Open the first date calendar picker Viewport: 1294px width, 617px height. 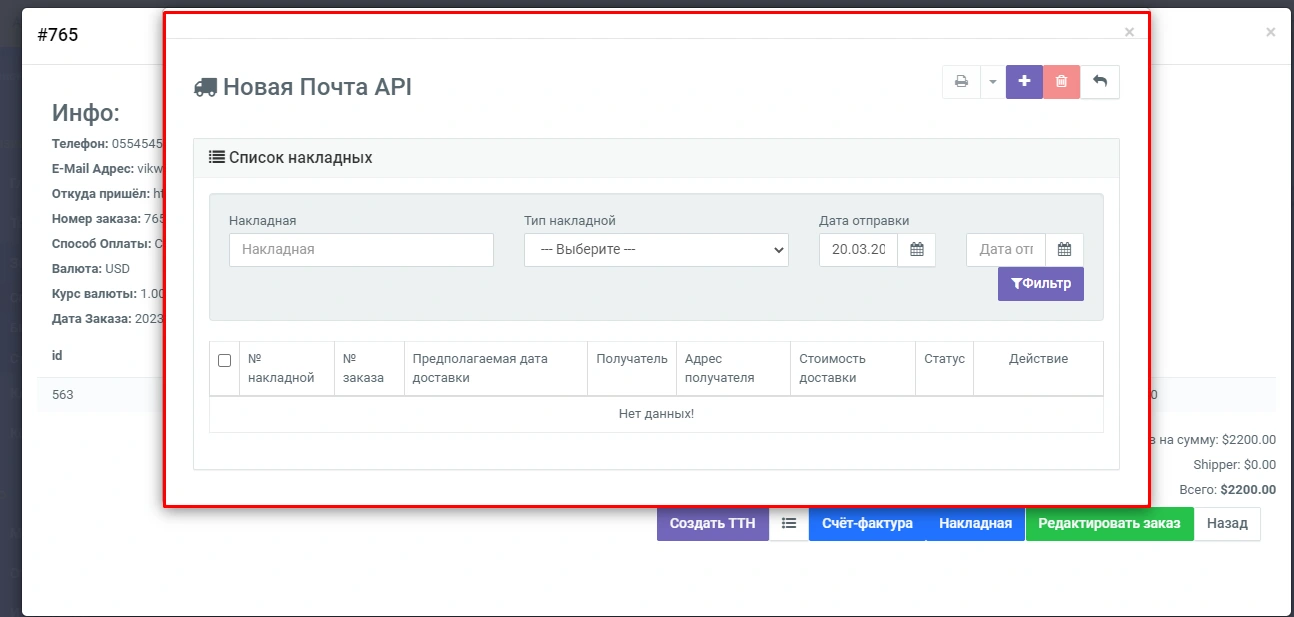(916, 250)
